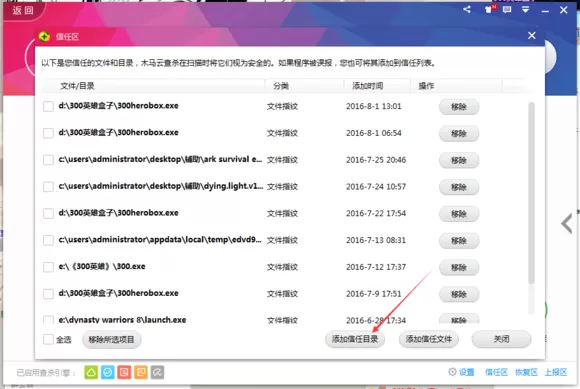Open the 上报区 link
The width and height of the screenshot is (580, 389).
click(x=556, y=372)
